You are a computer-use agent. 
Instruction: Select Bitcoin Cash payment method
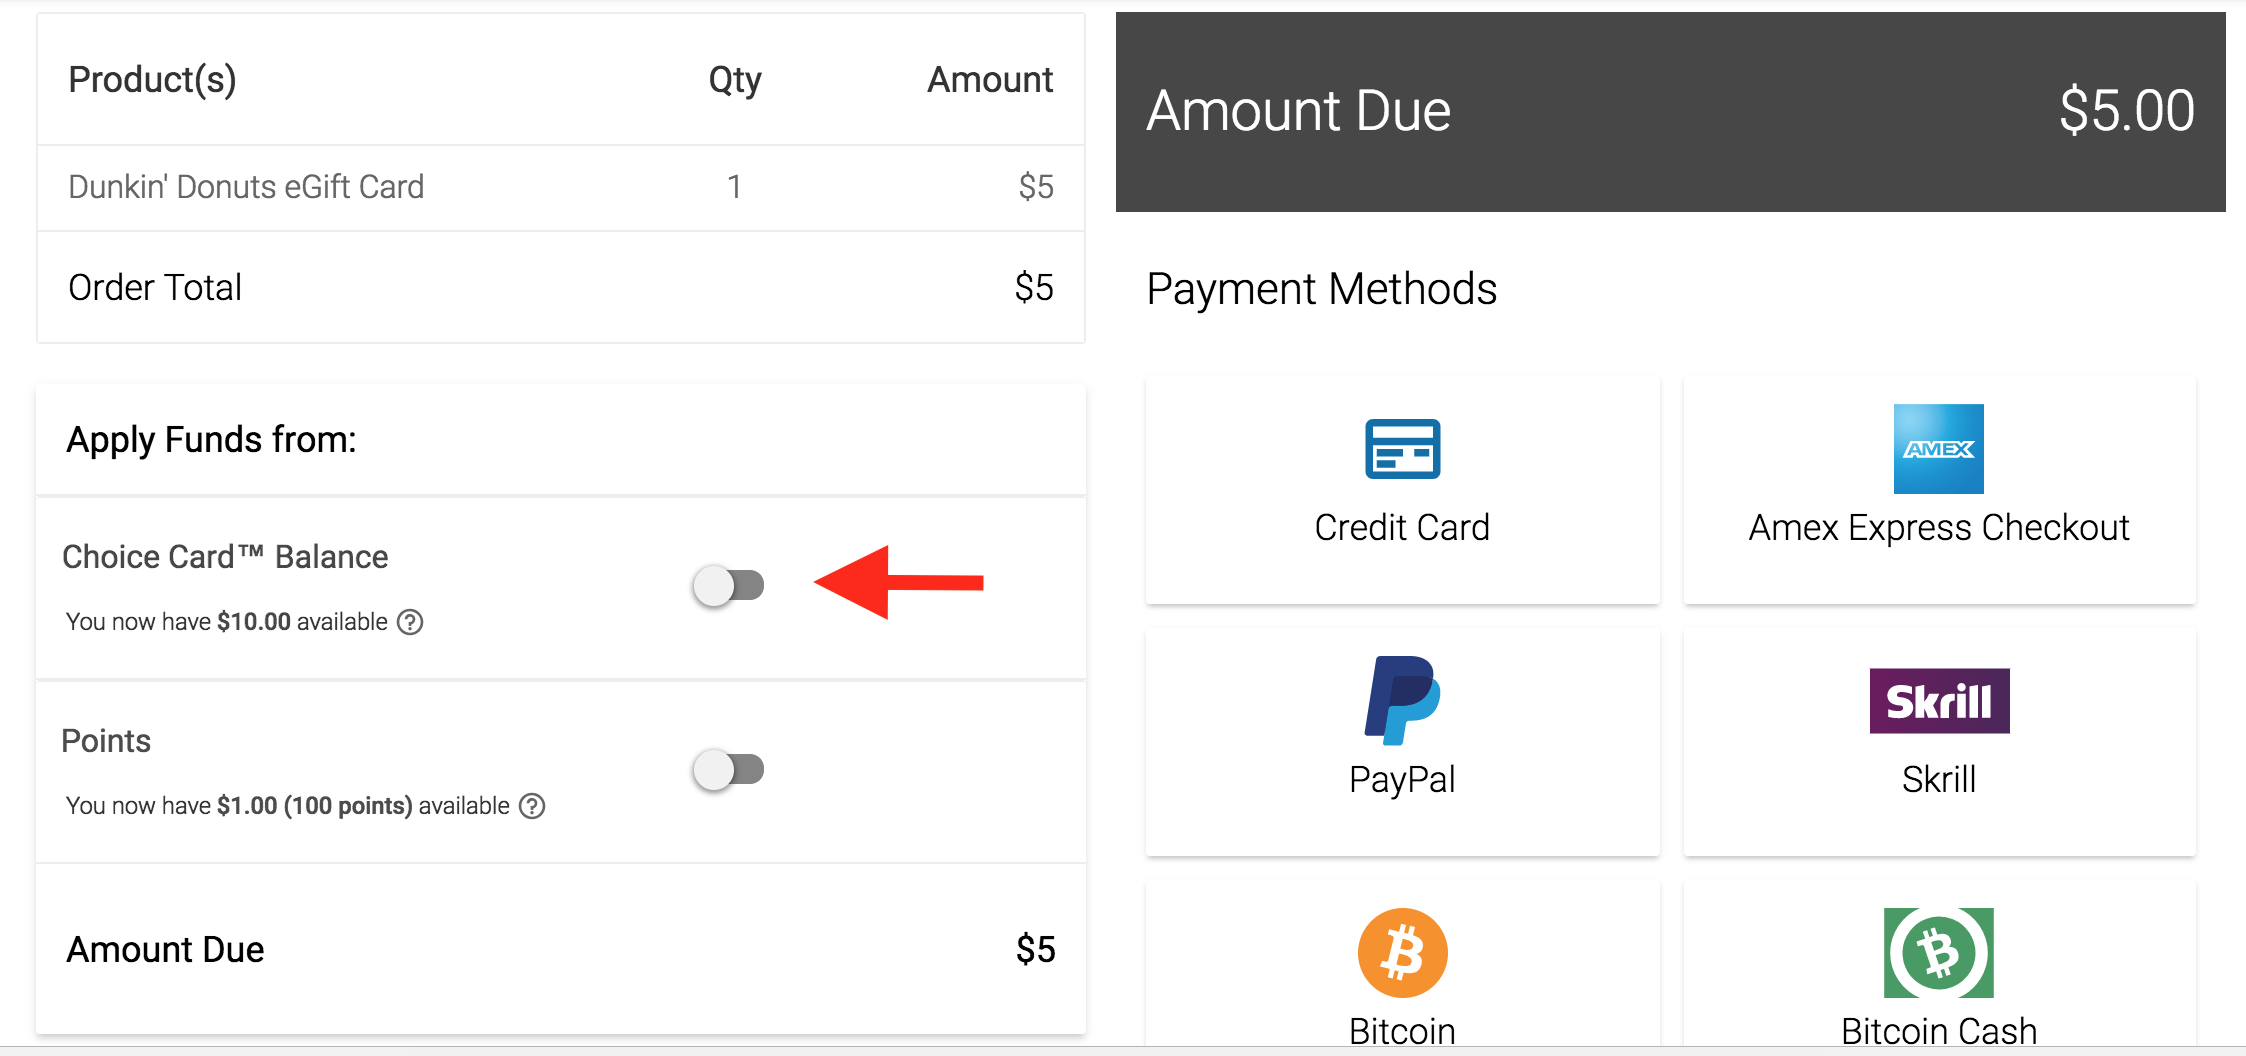1938,970
